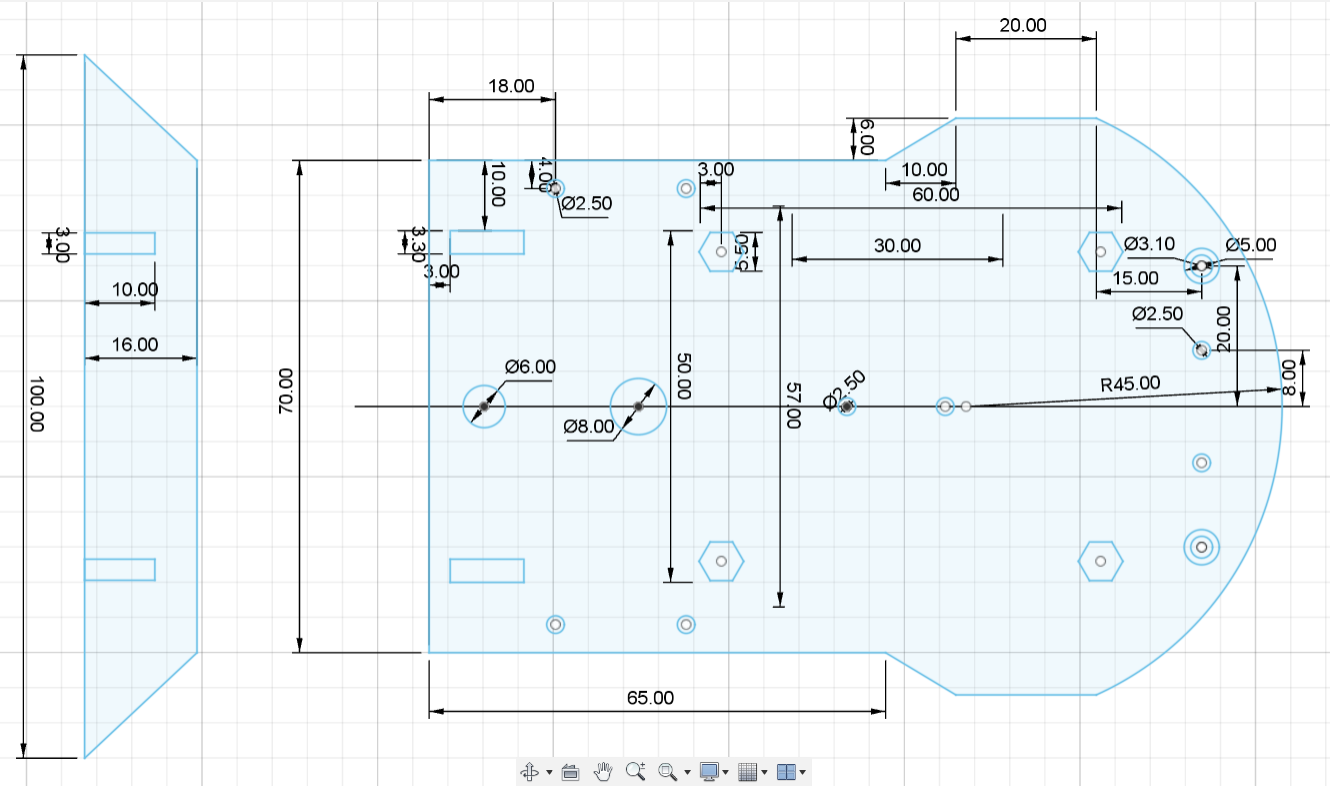Click the Ø8.00 diameter dimension
Screen dimensions: 1330x786
pos(589,427)
